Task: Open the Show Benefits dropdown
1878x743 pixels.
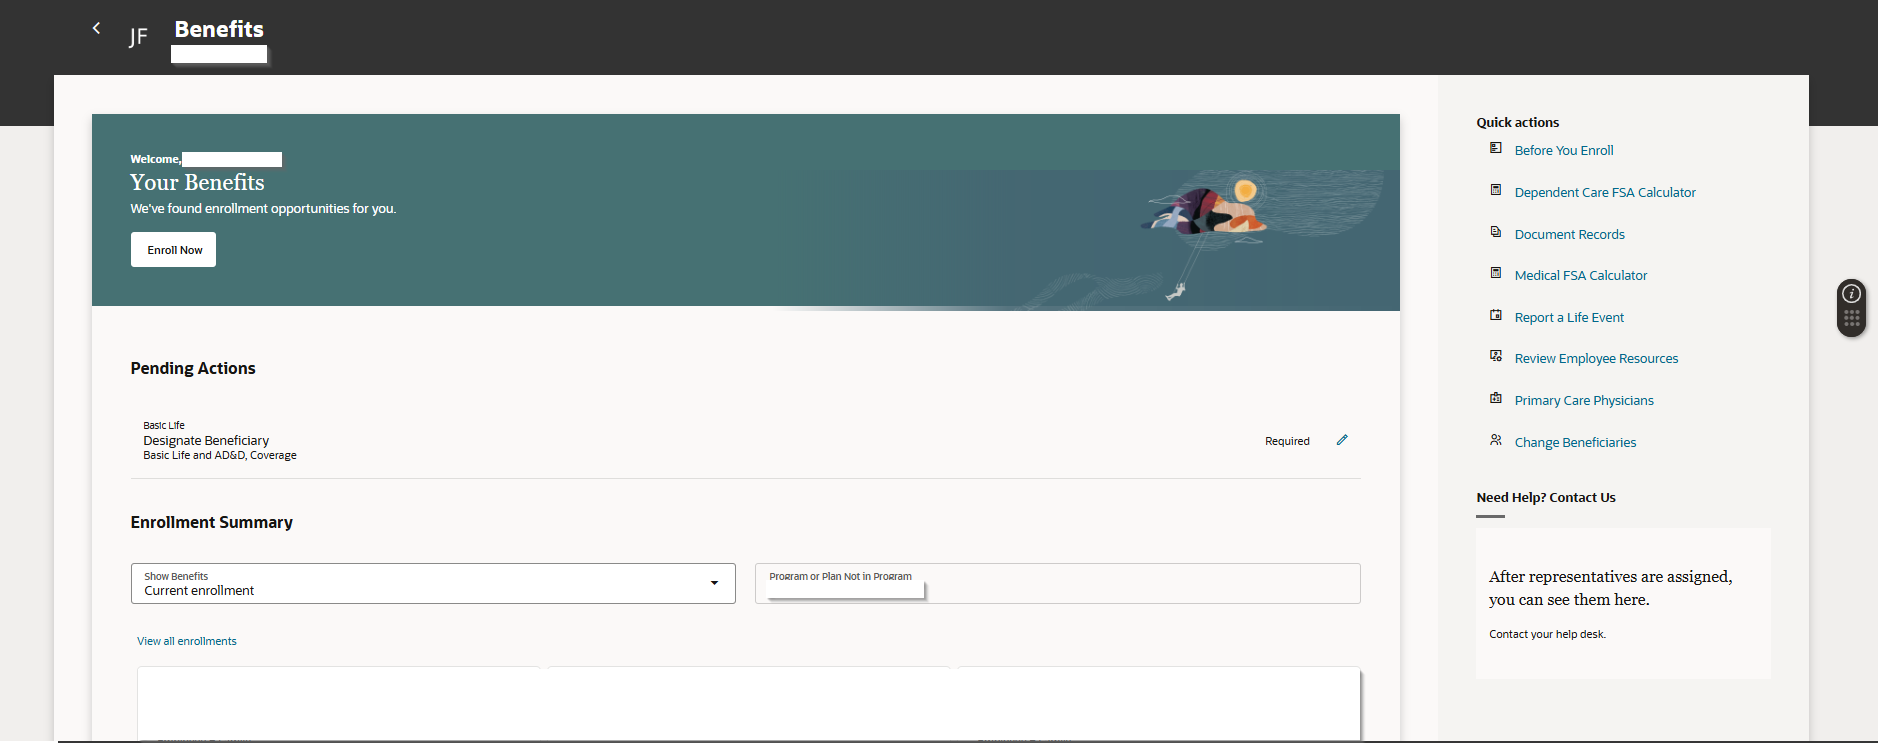Action: 433,583
